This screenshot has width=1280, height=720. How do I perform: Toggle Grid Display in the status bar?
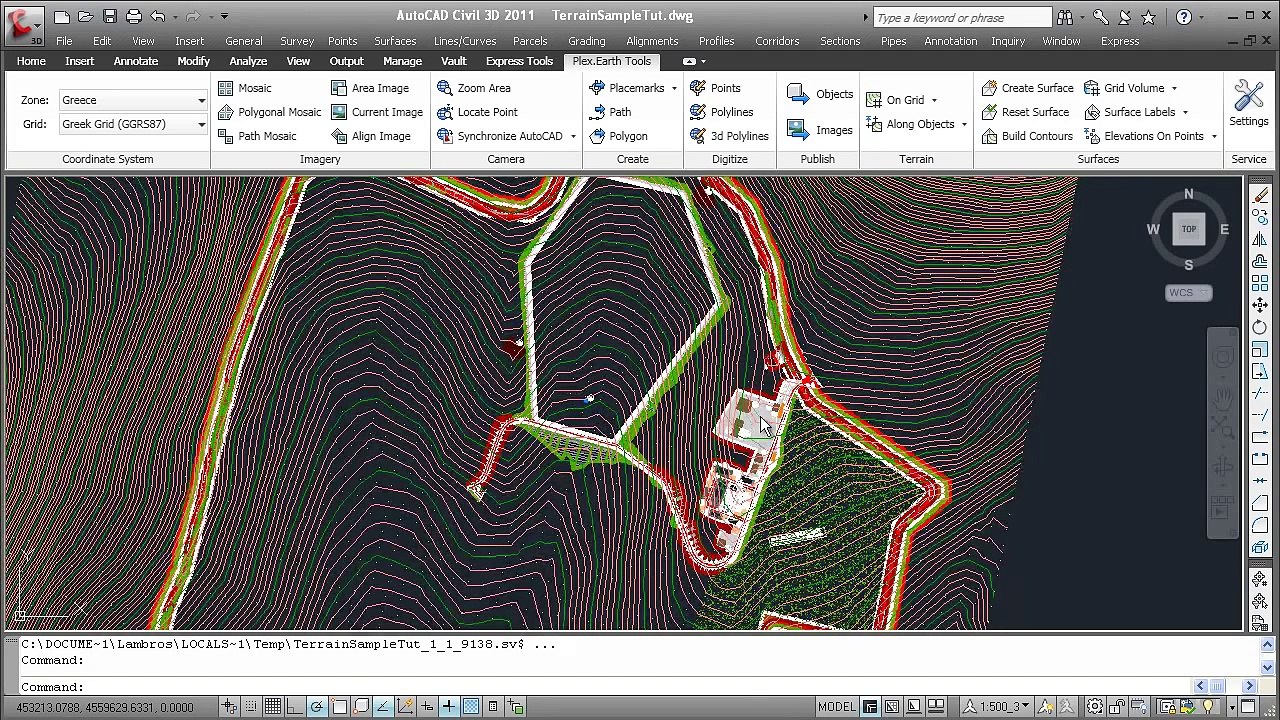point(273,707)
